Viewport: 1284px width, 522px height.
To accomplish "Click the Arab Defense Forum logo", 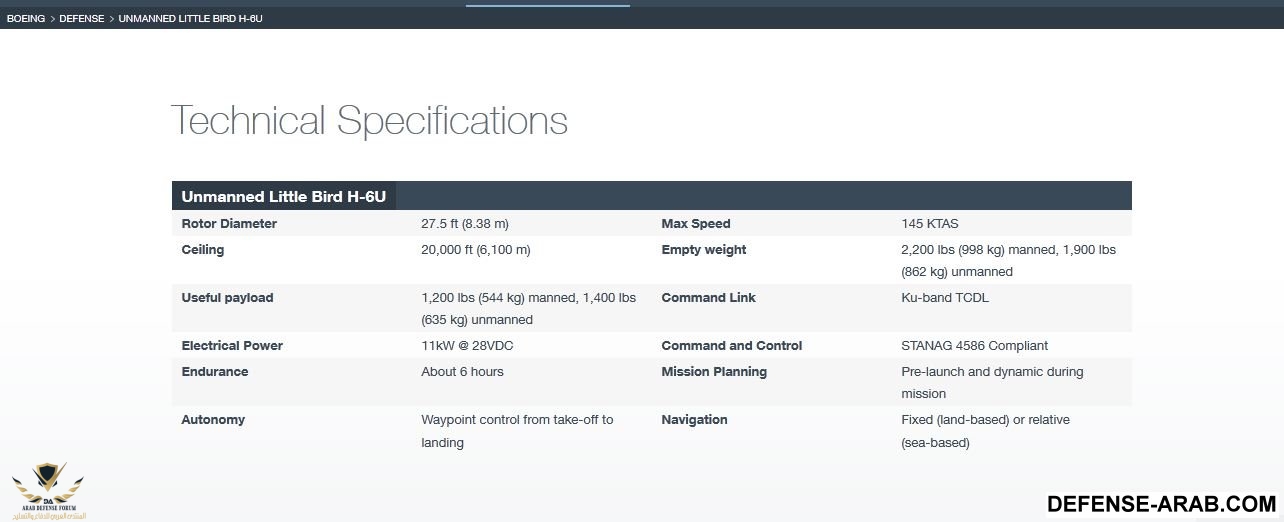I will tap(48, 490).
